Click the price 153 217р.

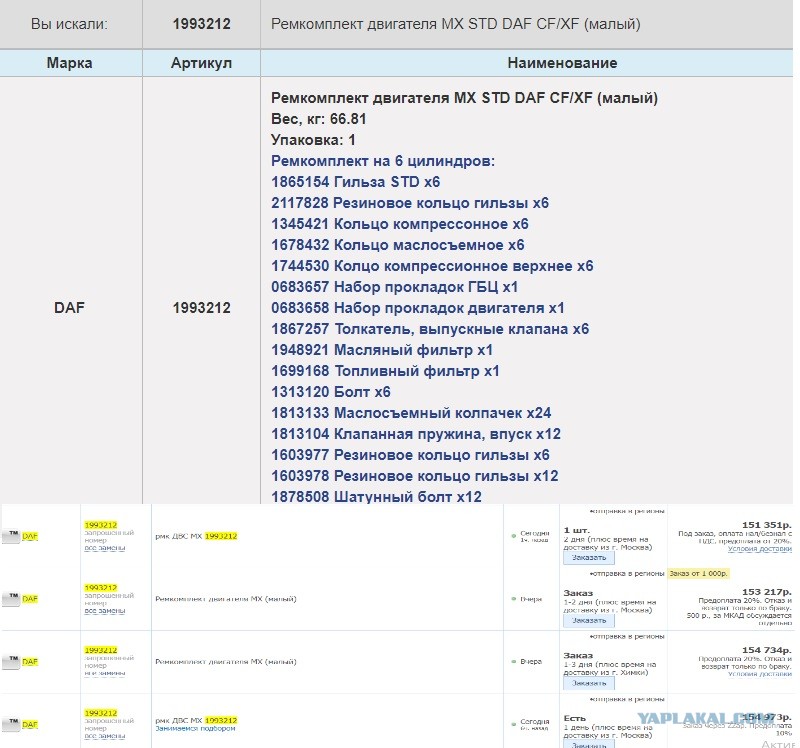[x=767, y=592]
